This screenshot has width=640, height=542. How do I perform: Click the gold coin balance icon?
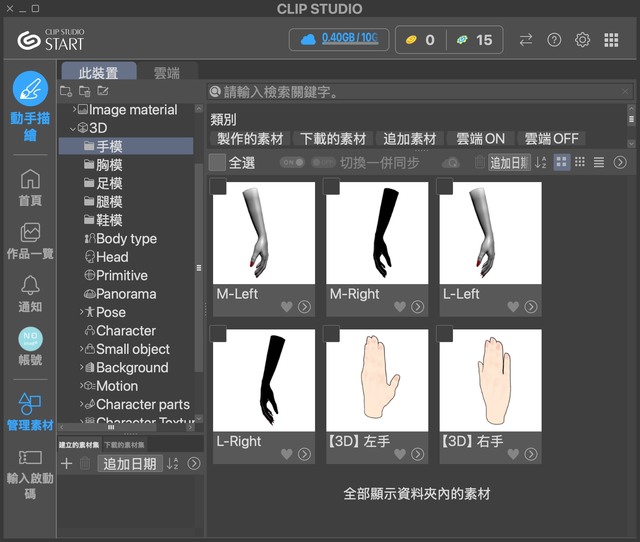411,40
